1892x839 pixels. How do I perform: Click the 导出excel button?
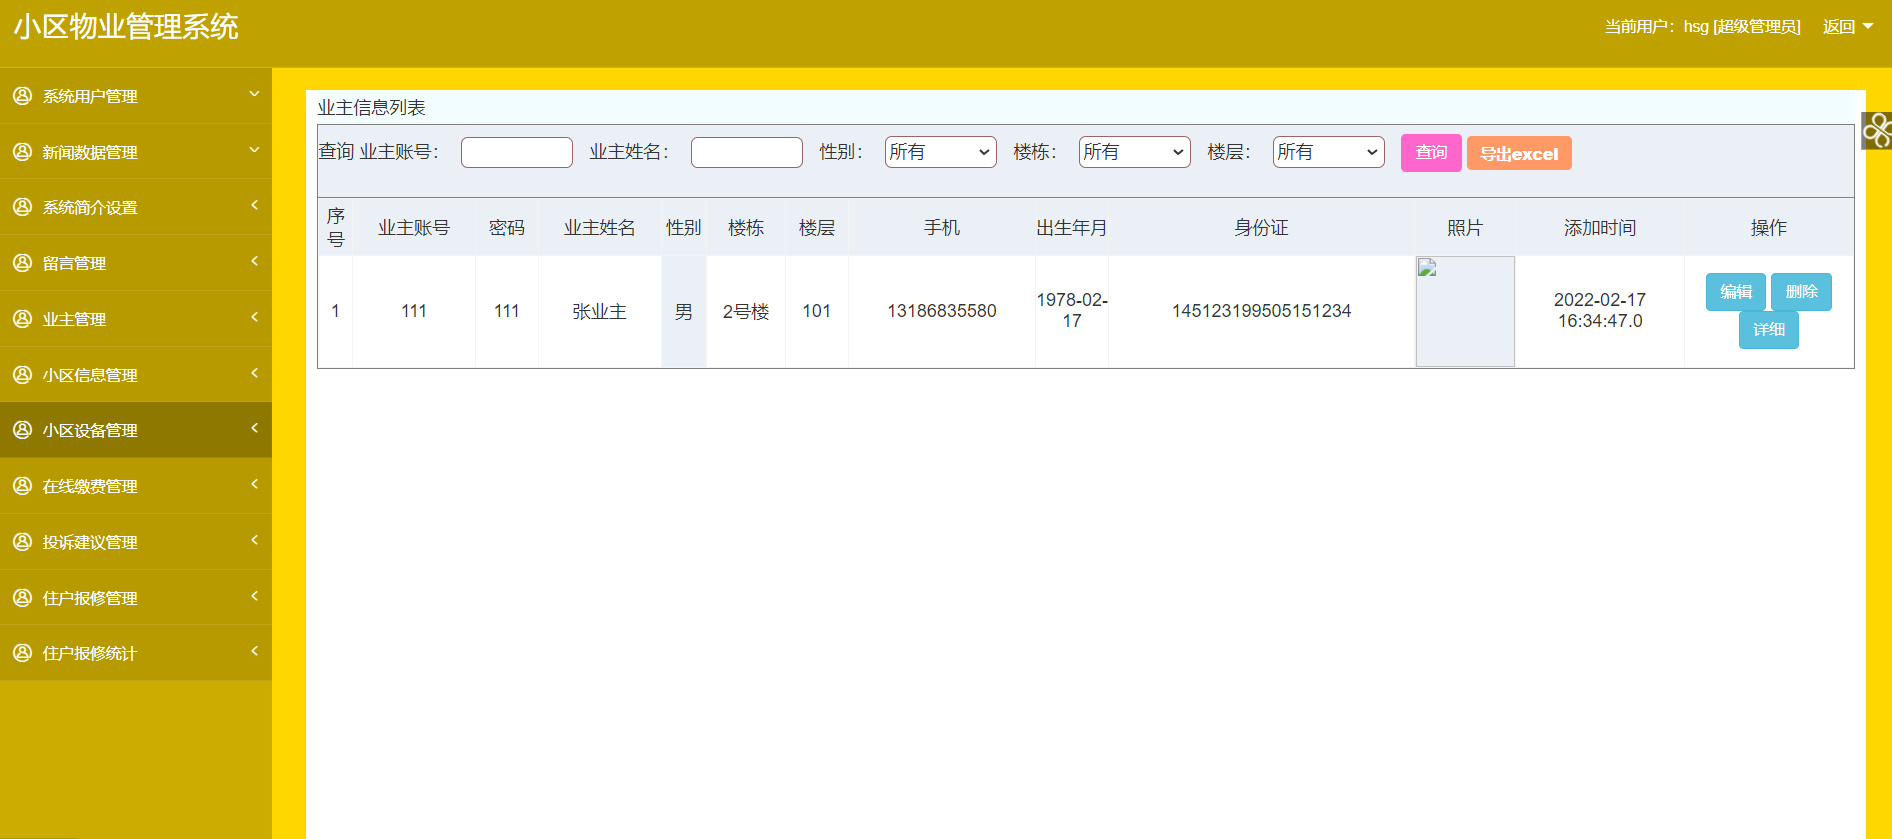click(x=1519, y=153)
